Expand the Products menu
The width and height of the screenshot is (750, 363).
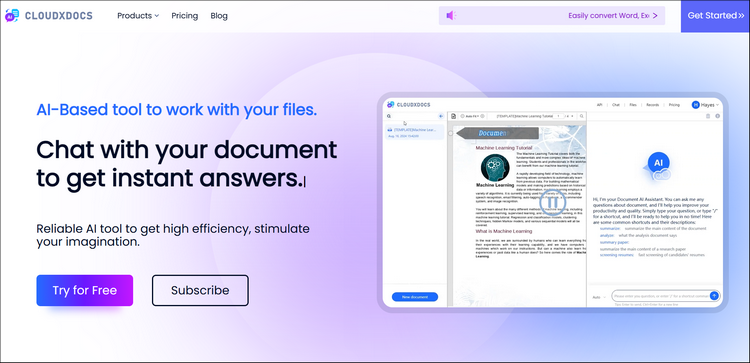click(138, 16)
